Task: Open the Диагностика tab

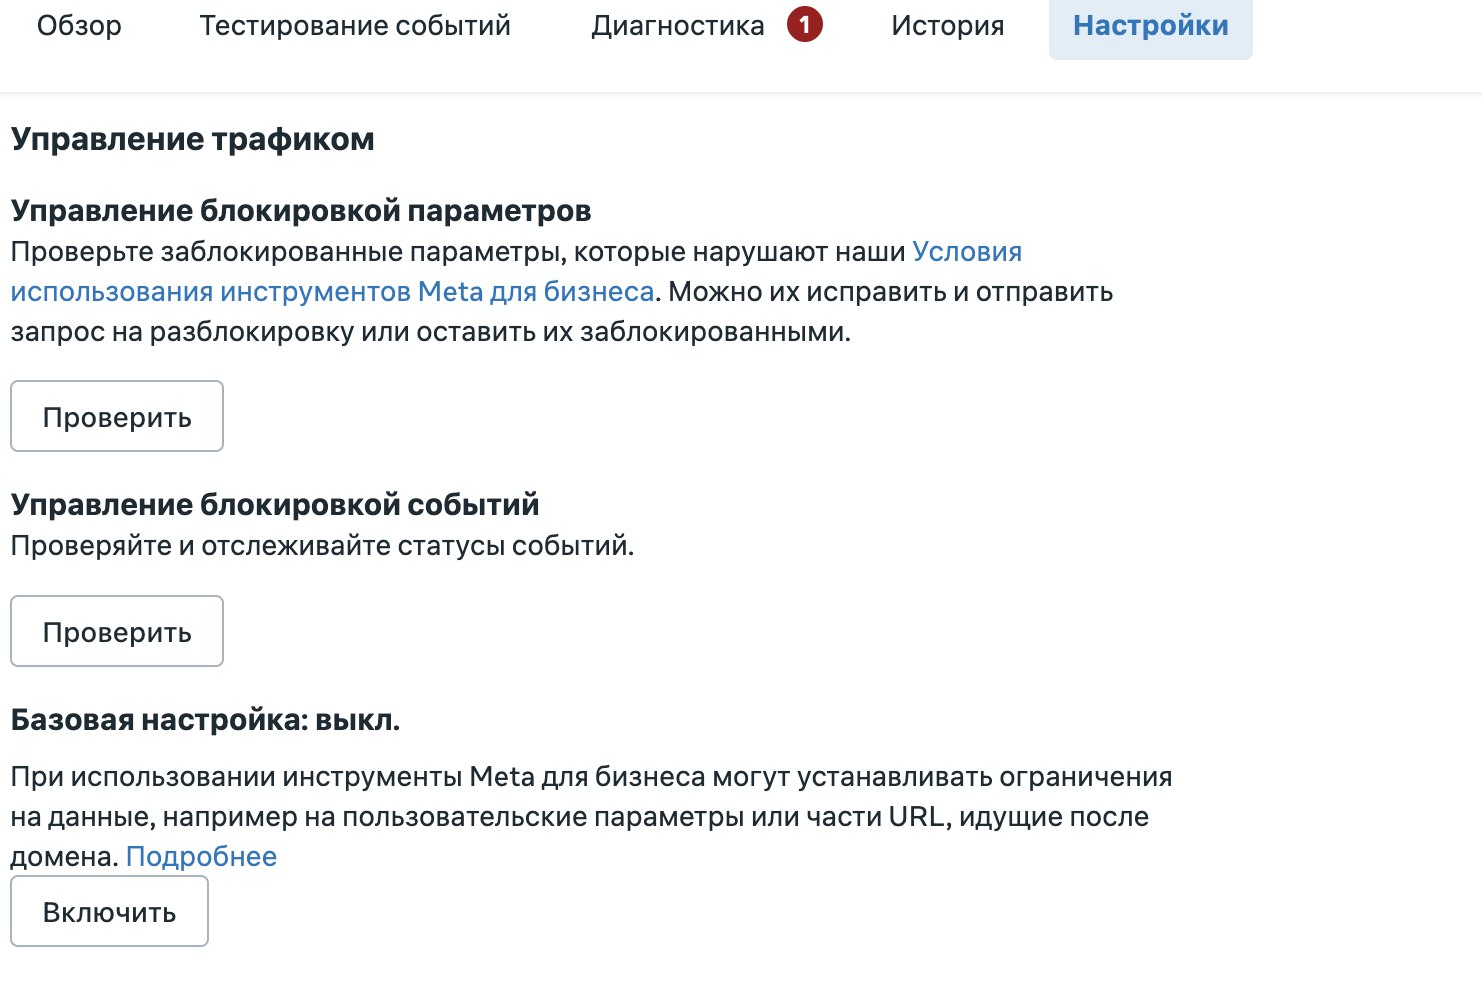Action: click(678, 26)
